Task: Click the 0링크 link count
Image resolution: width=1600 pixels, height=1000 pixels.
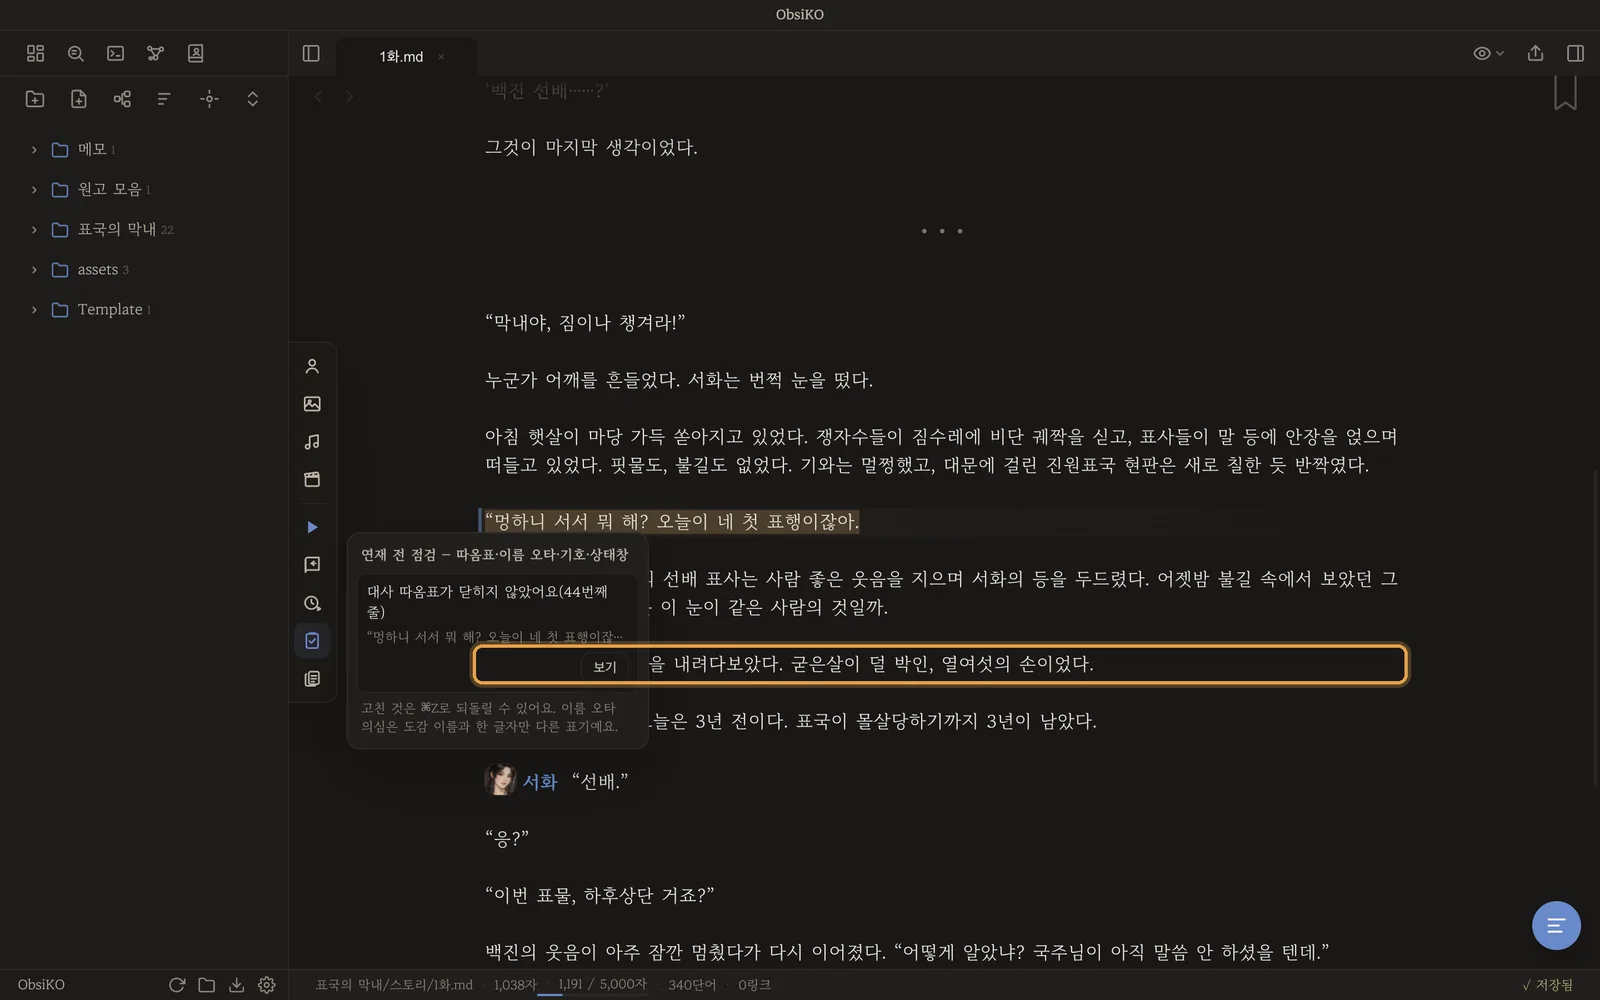Action: 754,985
